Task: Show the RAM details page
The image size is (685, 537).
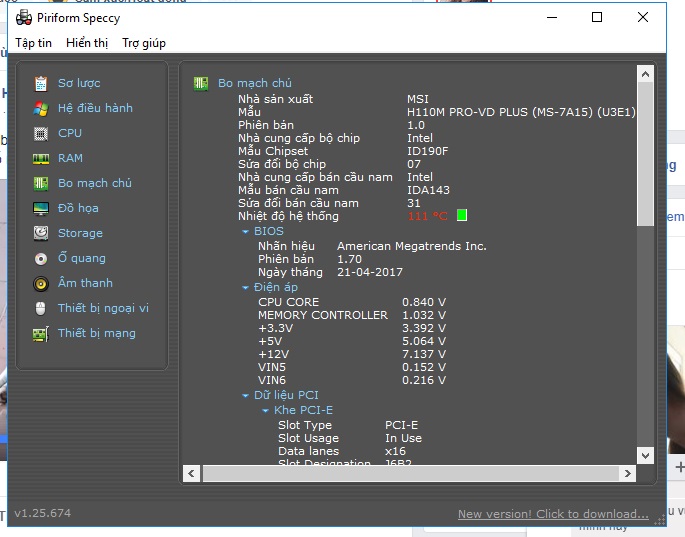Action: [70, 158]
